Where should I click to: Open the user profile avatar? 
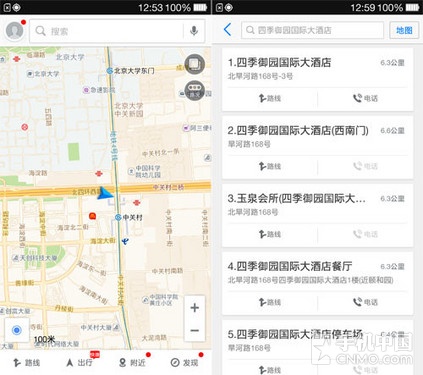tap(15, 31)
